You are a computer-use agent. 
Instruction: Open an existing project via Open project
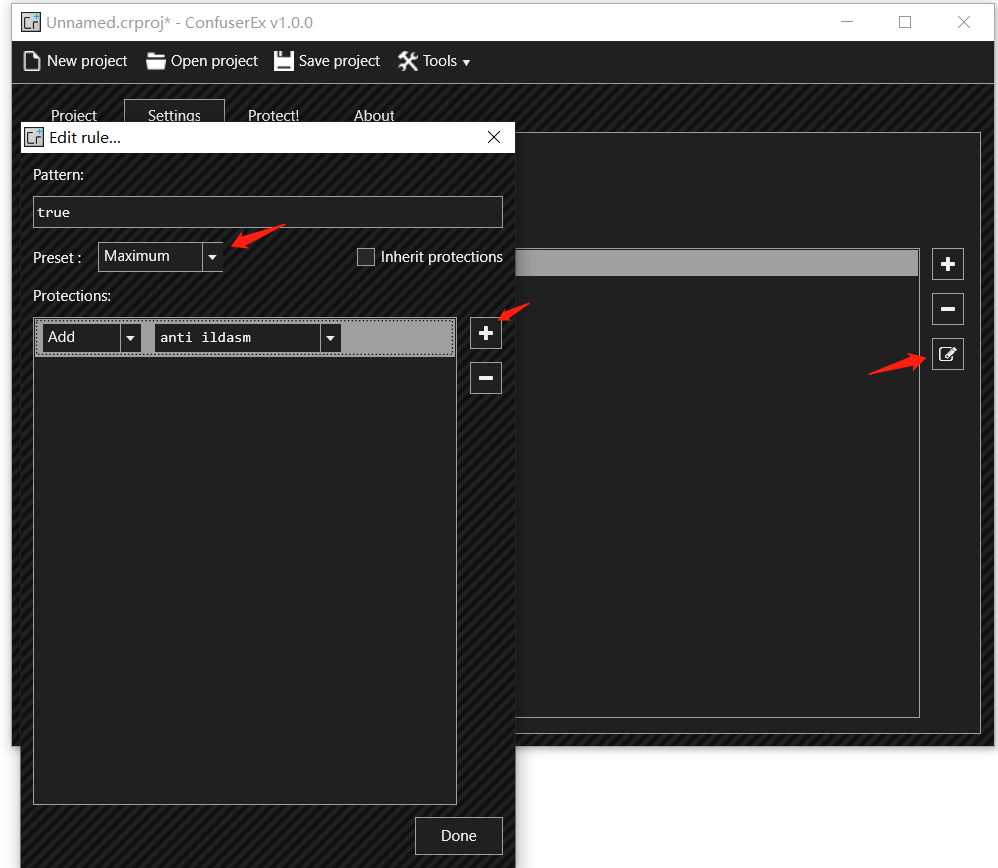202,61
